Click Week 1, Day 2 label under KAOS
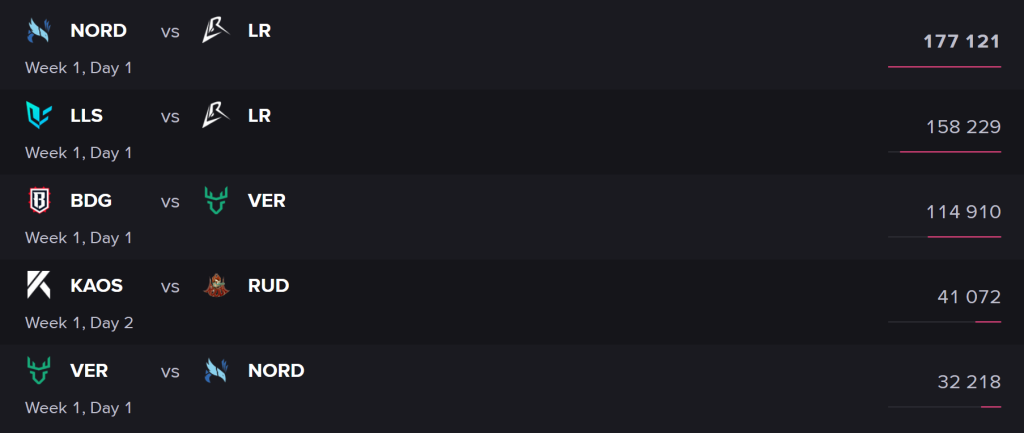This screenshot has height=433, width=1024. pyautogui.click(x=79, y=323)
